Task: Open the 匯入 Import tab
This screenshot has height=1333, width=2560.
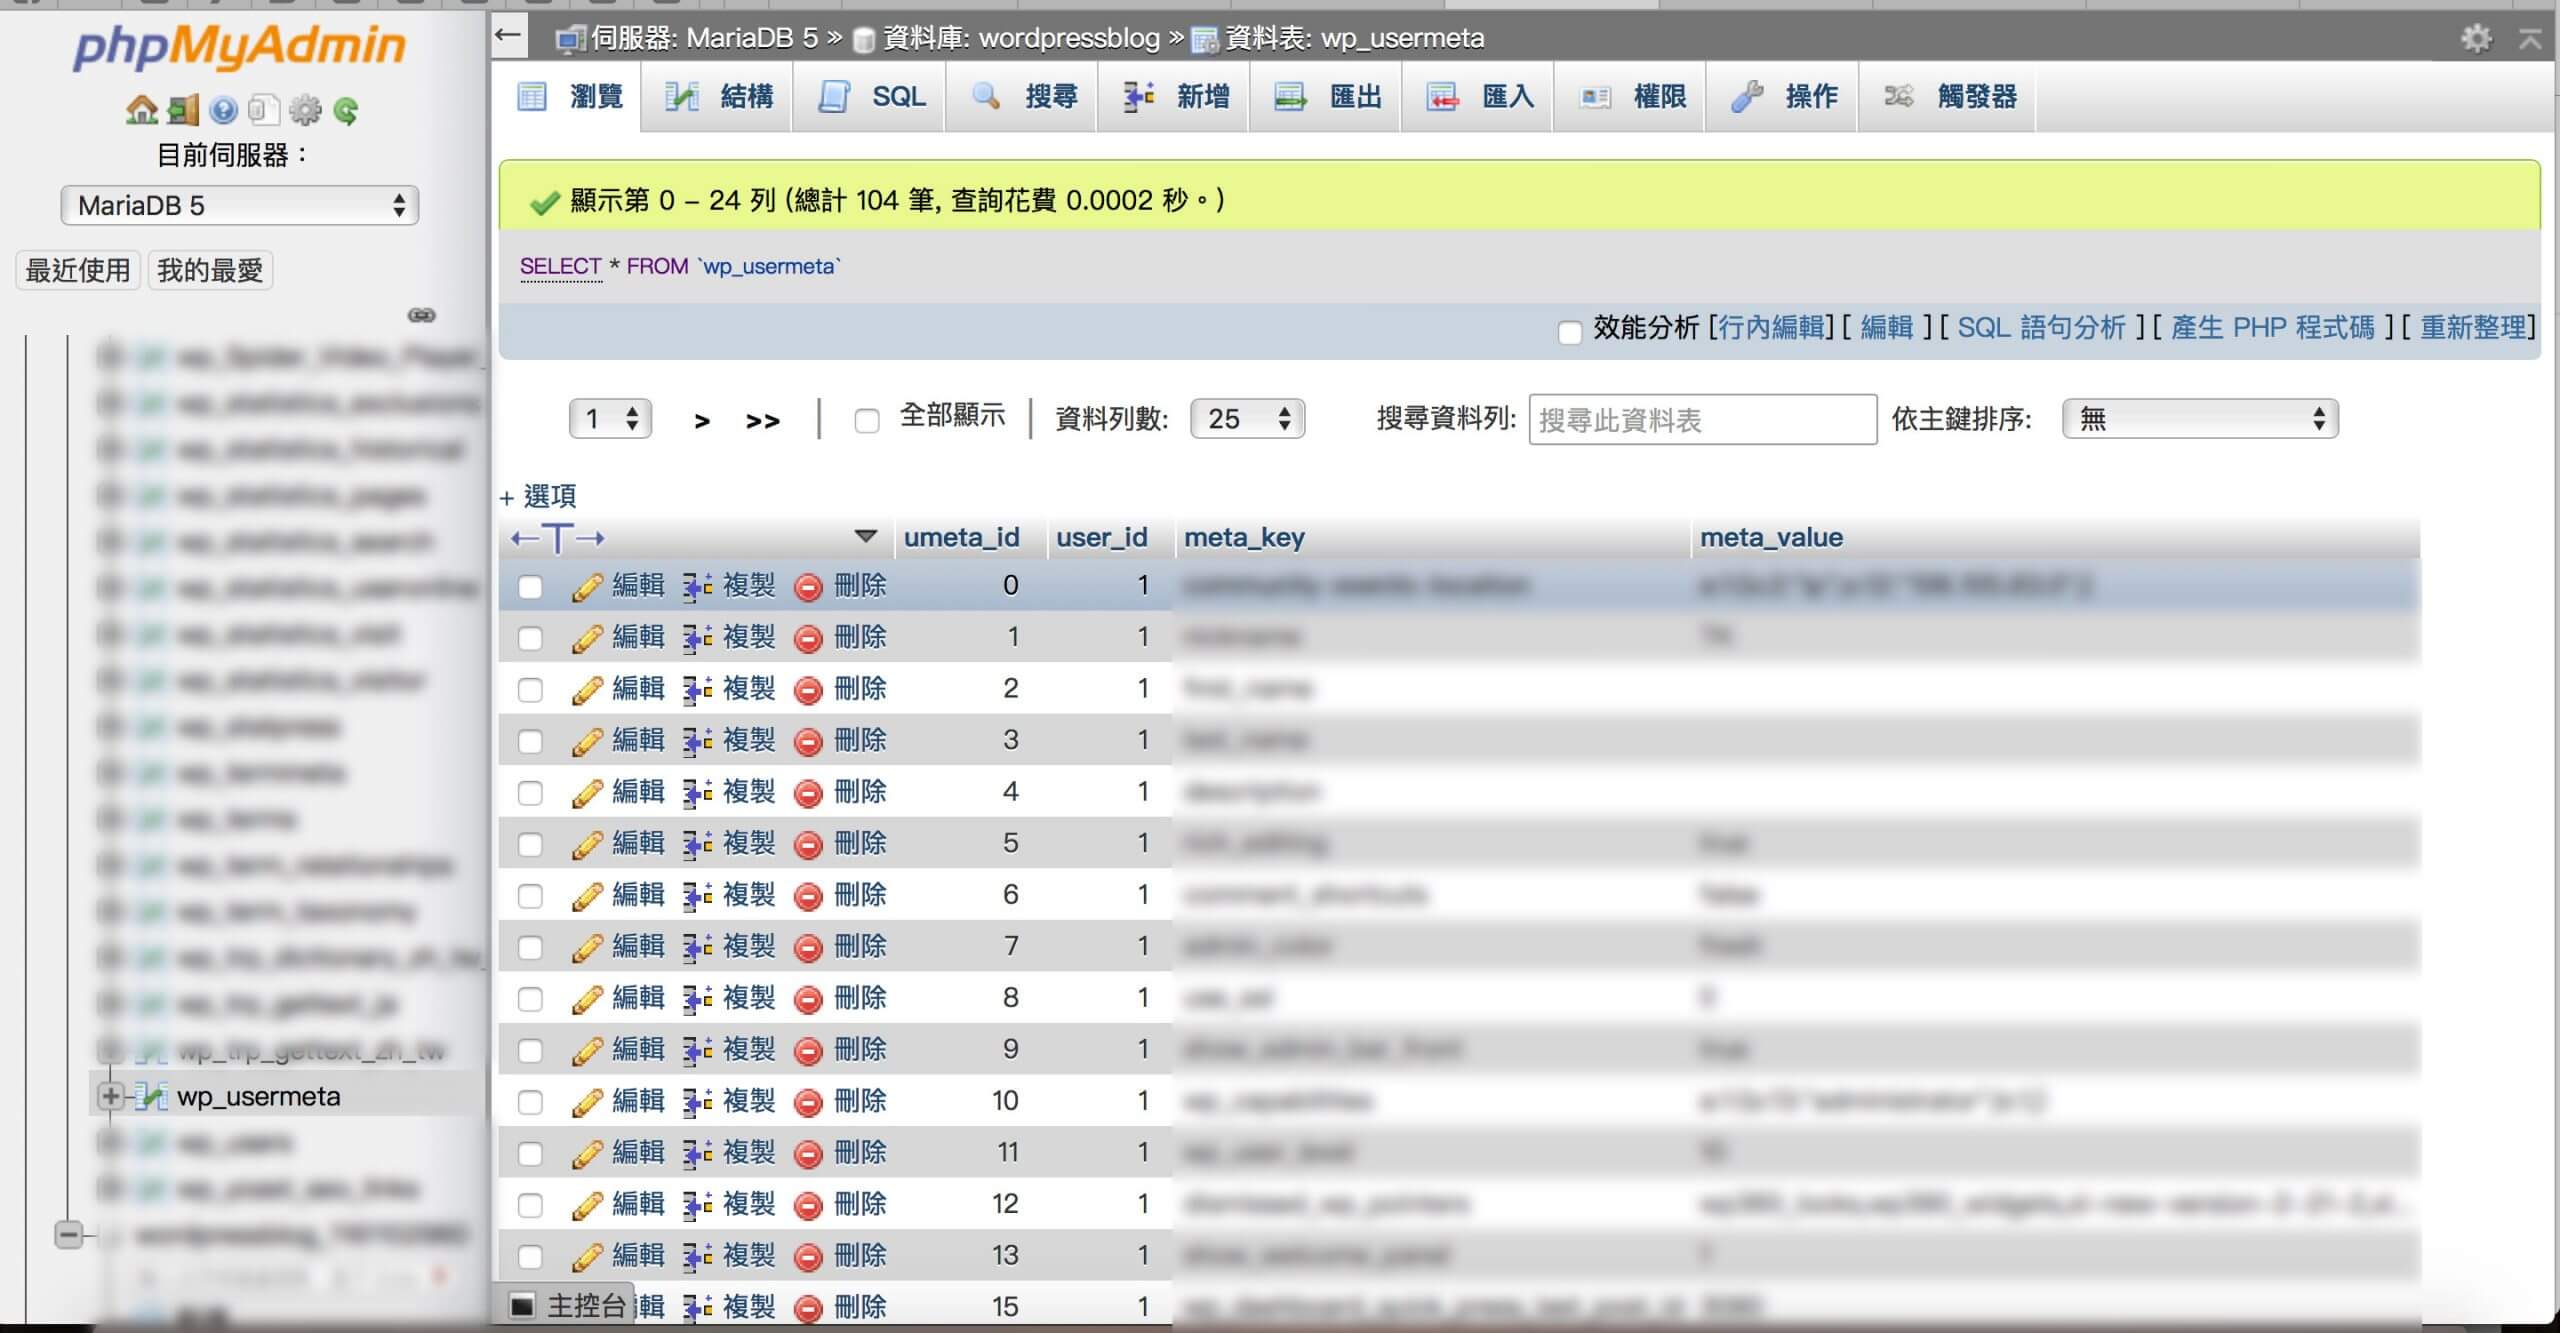Action: point(1480,97)
